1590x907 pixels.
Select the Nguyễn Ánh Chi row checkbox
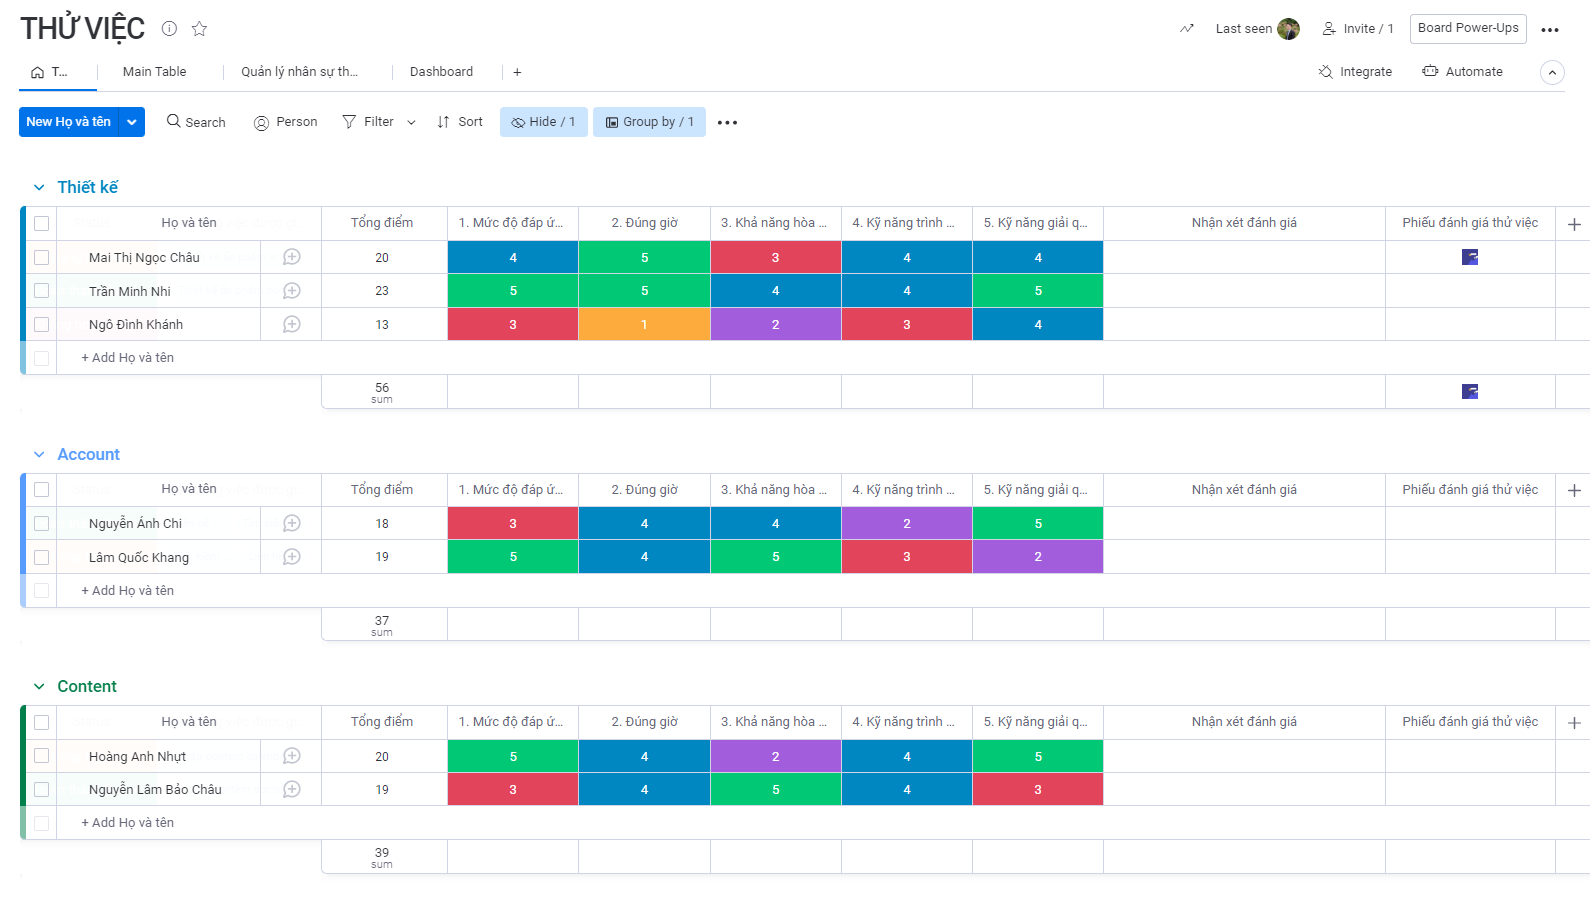(41, 523)
